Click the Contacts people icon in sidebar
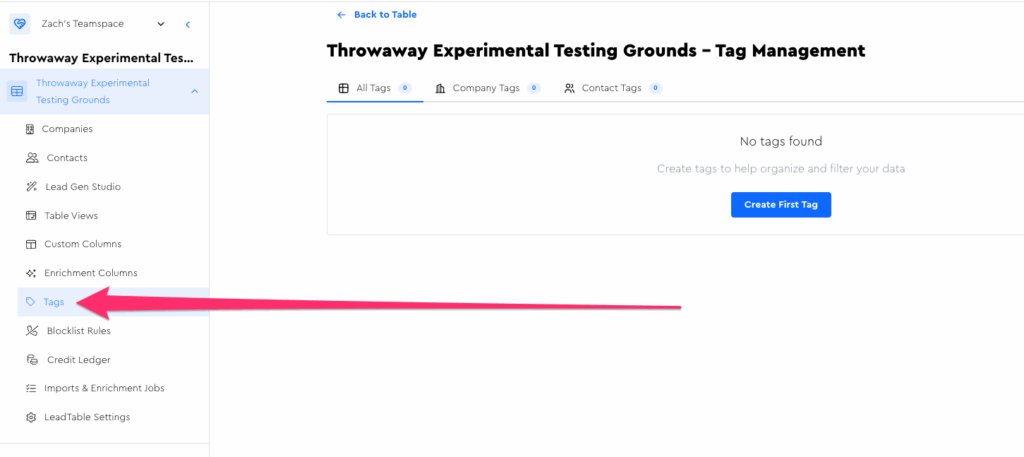The width and height of the screenshot is (1024, 457). pyautogui.click(x=32, y=158)
